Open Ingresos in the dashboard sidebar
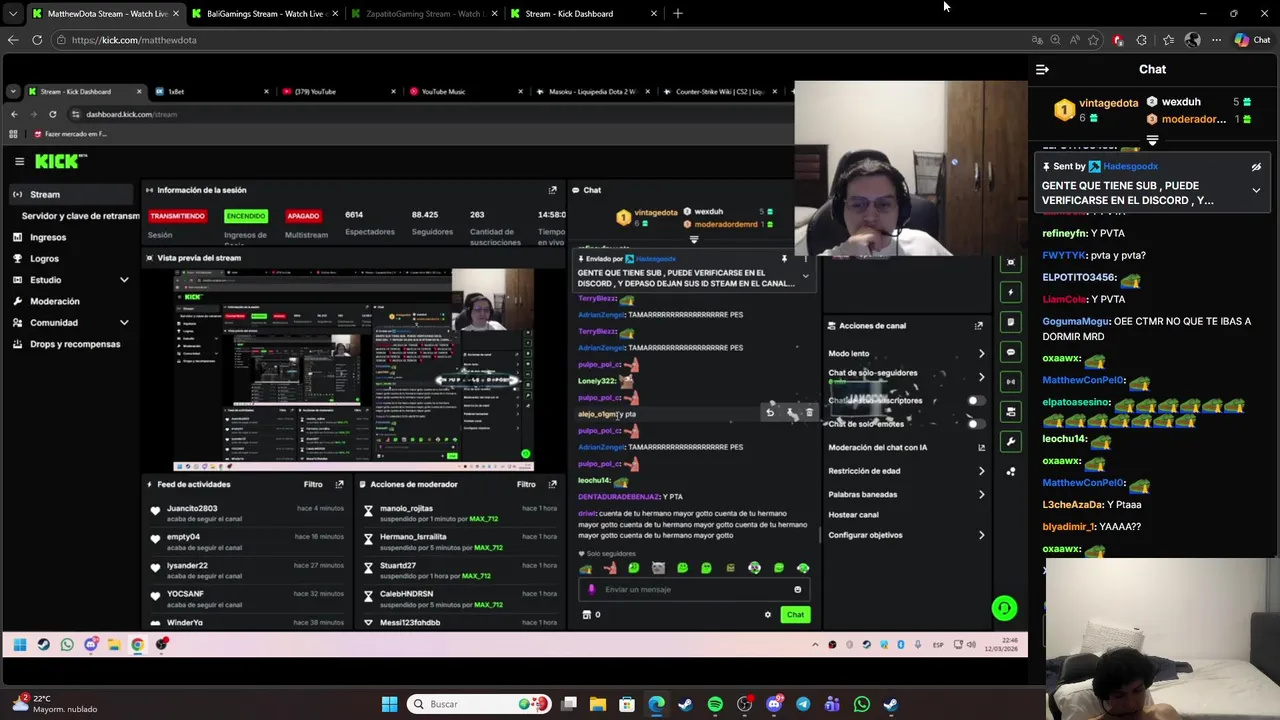This screenshot has height=720, width=1280. (x=48, y=237)
